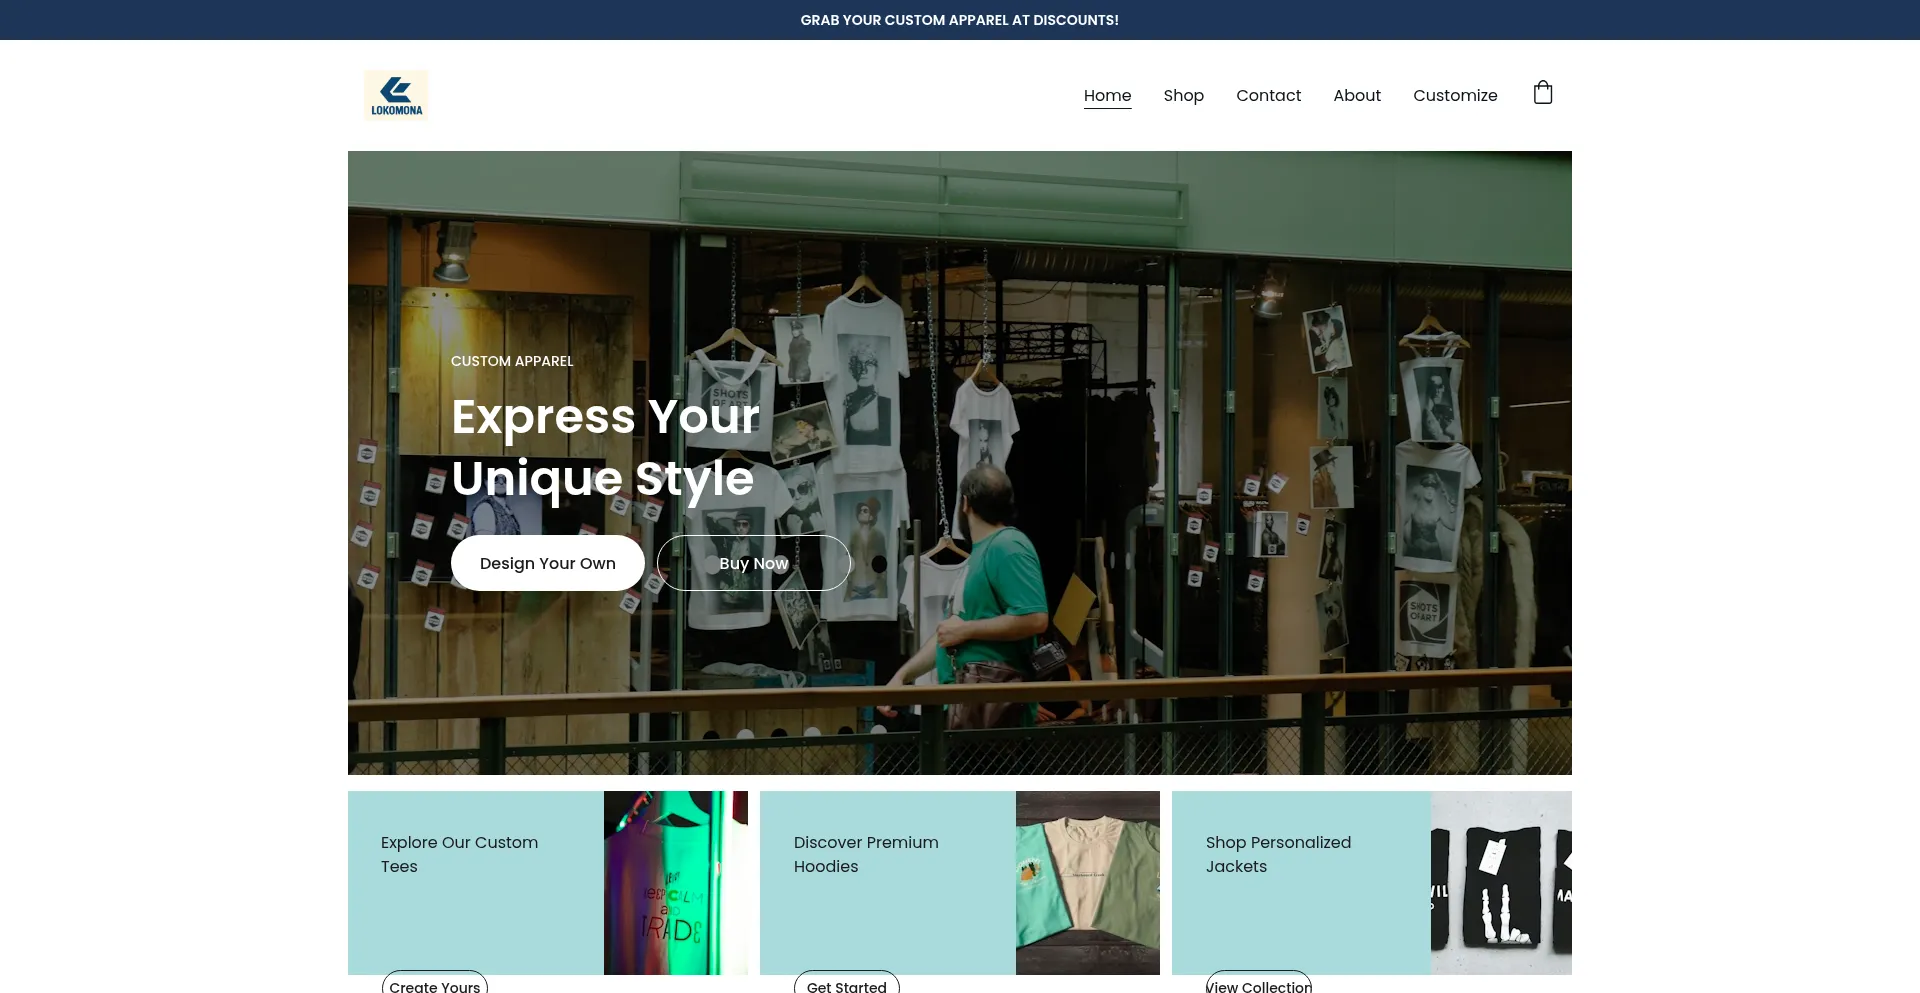Open the neon green tee thumbnail
The width and height of the screenshot is (1920, 993).
tap(676, 883)
